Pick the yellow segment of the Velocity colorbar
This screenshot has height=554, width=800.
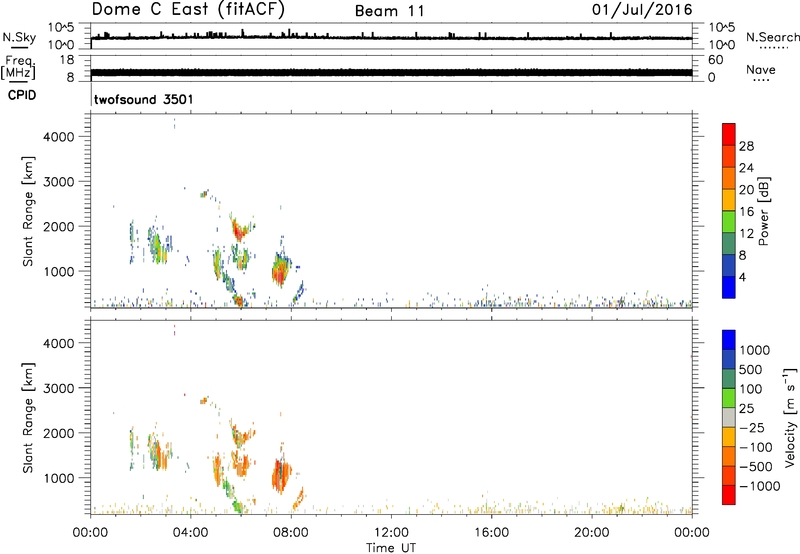pos(729,437)
